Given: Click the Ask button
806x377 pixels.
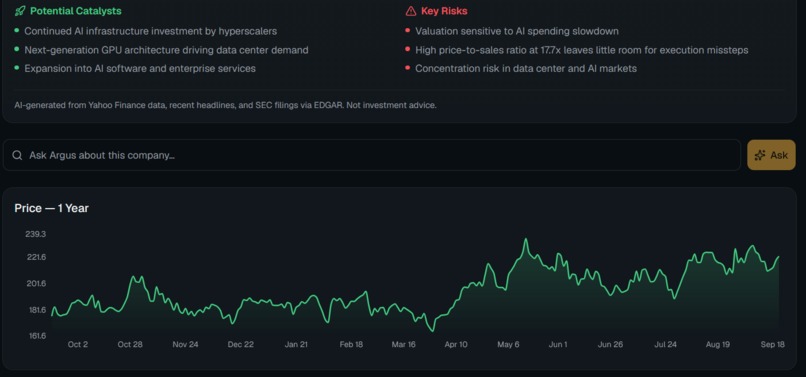Looking at the screenshot, I should pyautogui.click(x=771, y=155).
